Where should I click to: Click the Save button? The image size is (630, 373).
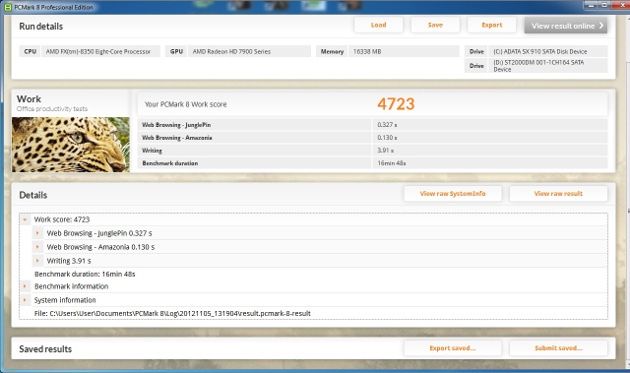click(x=435, y=25)
